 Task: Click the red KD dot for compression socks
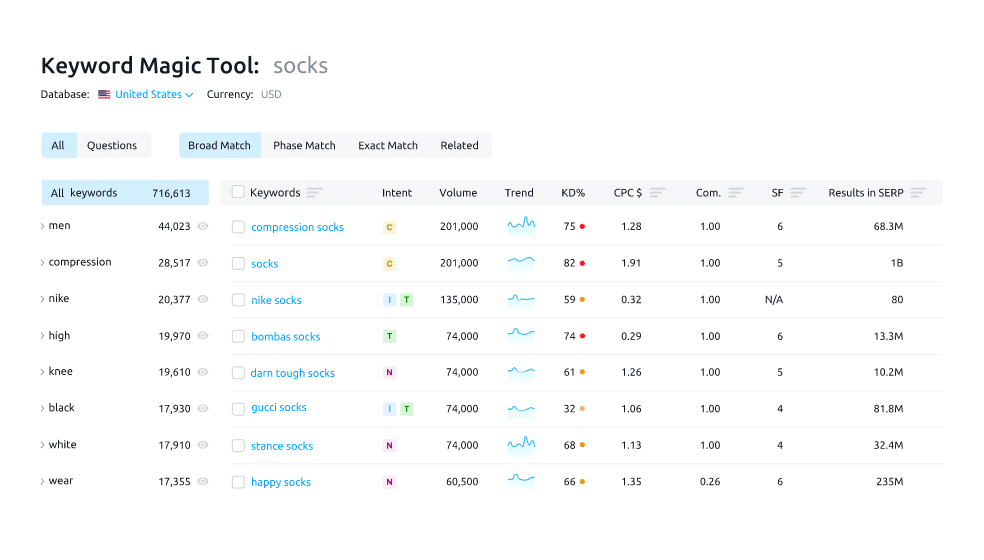coord(582,227)
